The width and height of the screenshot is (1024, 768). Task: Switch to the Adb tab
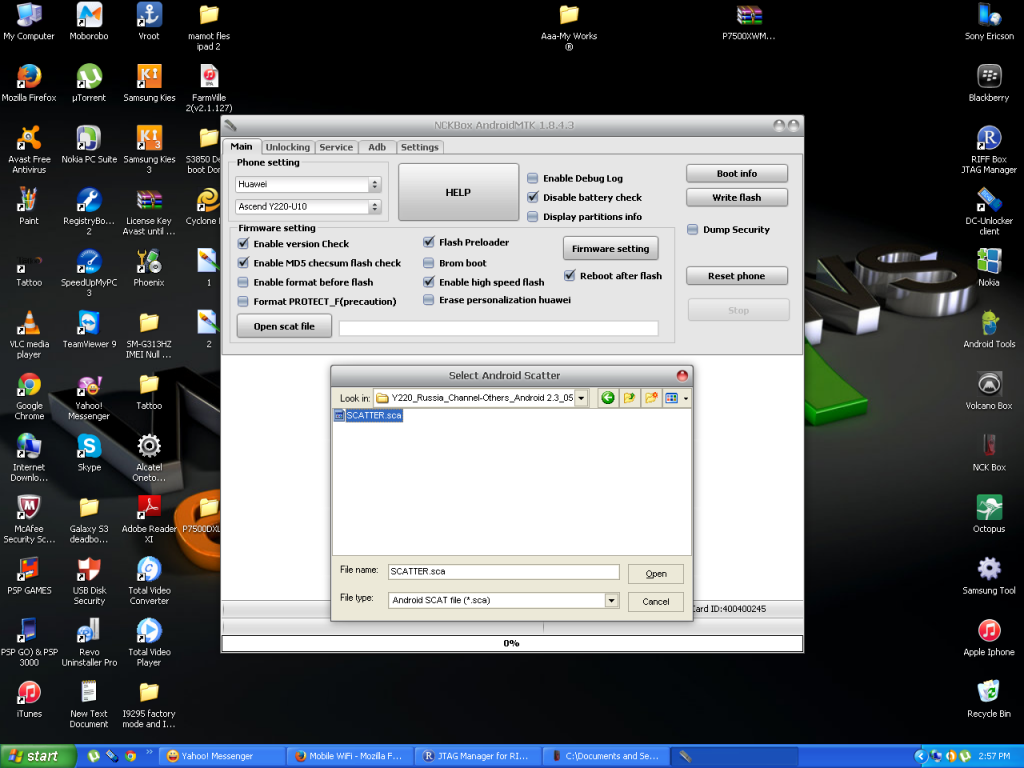(x=377, y=147)
